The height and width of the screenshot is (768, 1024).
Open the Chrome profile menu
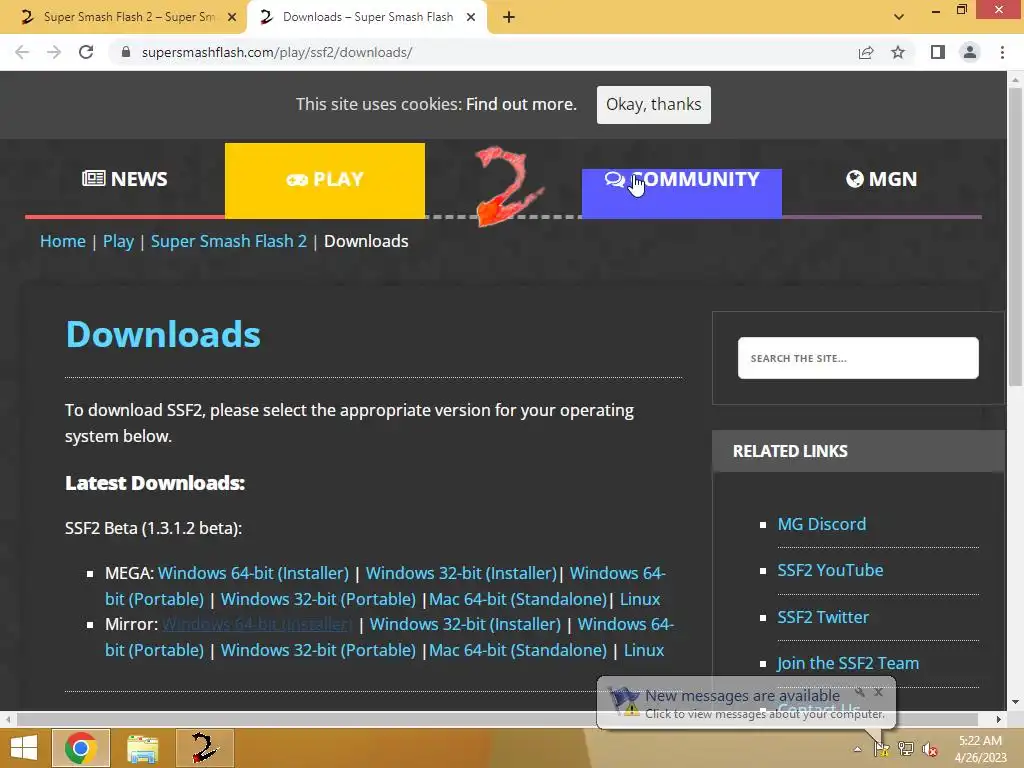pos(970,52)
